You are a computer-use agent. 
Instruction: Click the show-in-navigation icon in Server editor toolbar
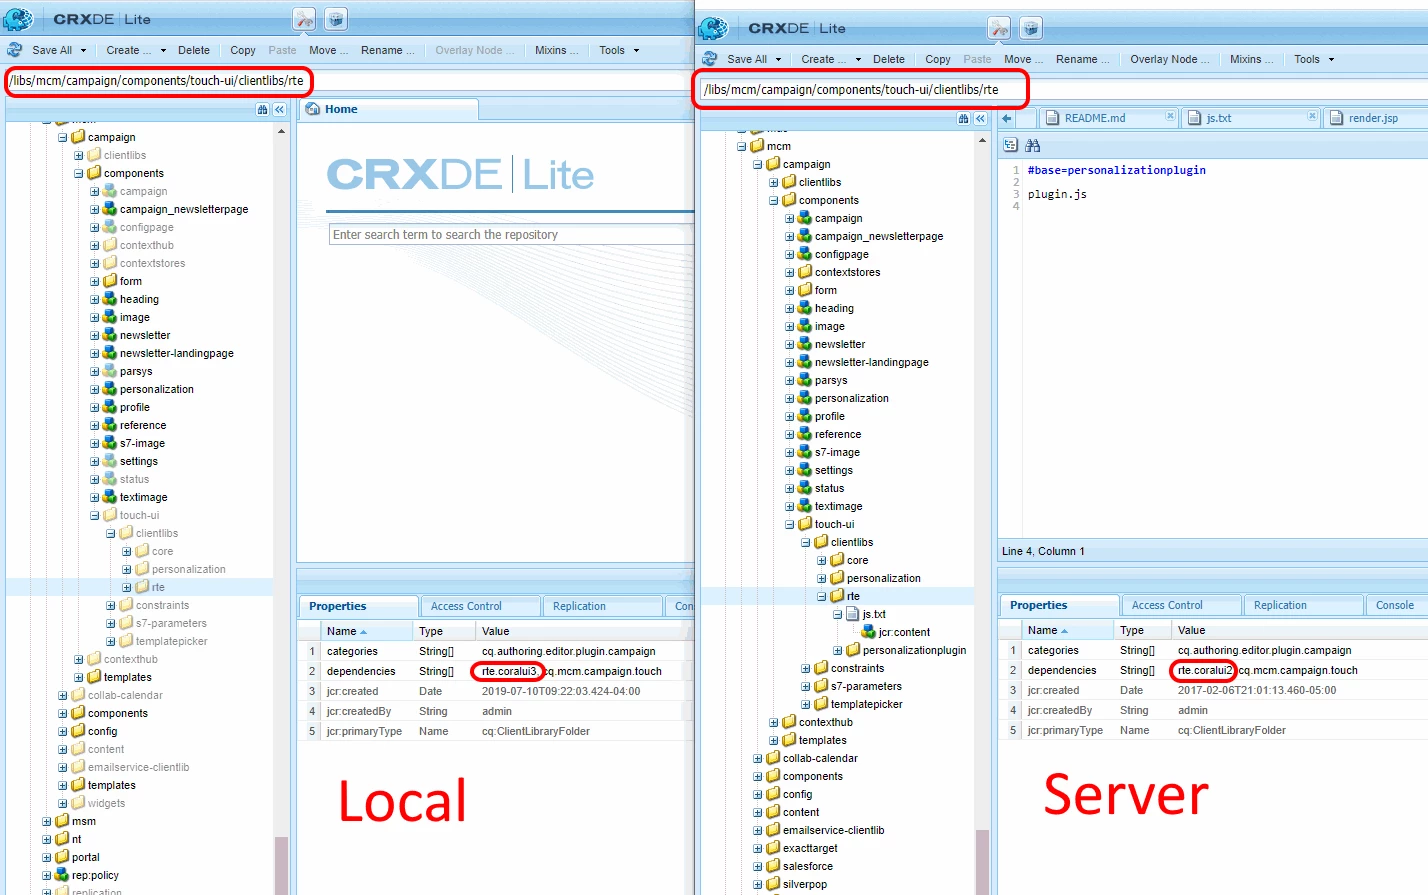click(1010, 146)
